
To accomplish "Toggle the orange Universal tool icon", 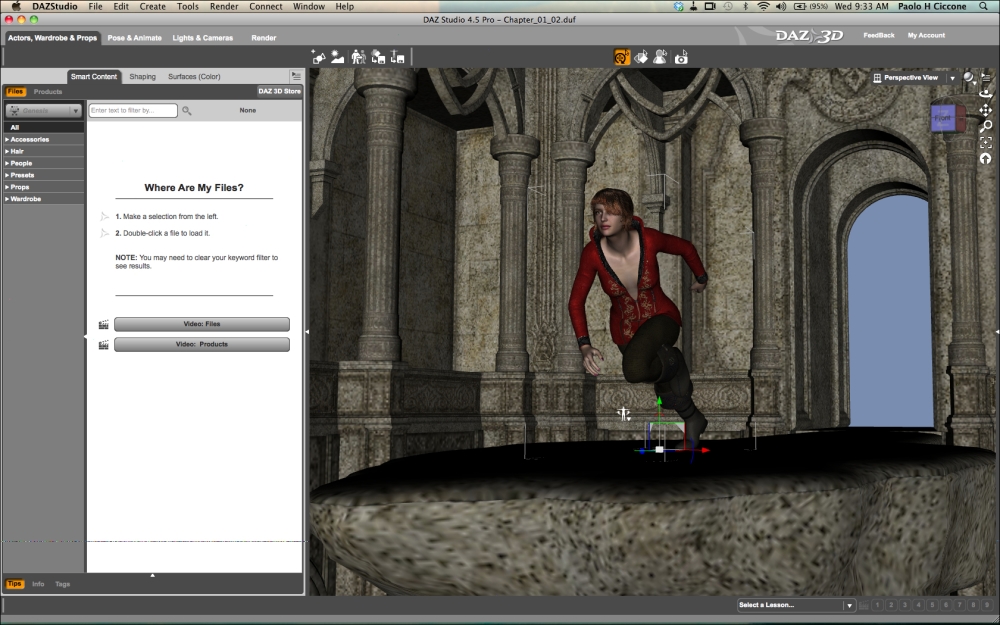I will [x=622, y=57].
